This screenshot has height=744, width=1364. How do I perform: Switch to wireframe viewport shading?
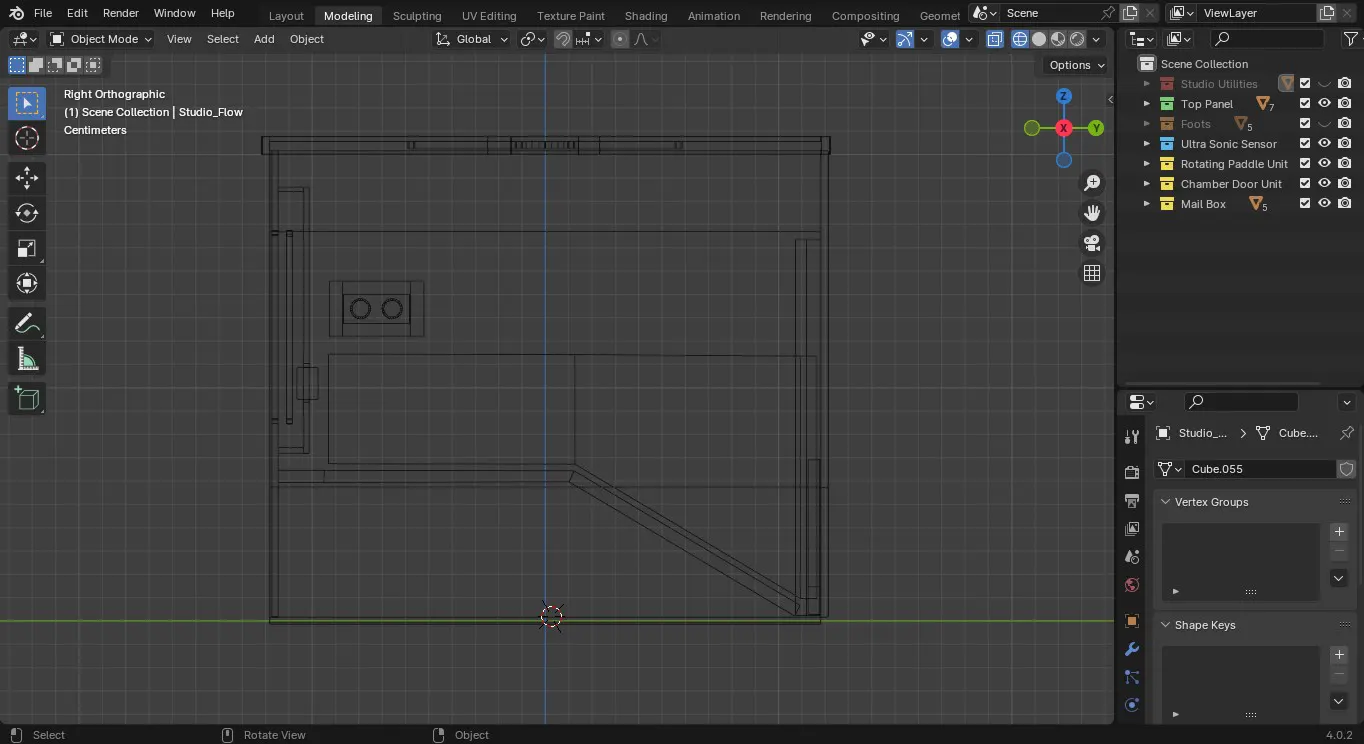[1020, 39]
